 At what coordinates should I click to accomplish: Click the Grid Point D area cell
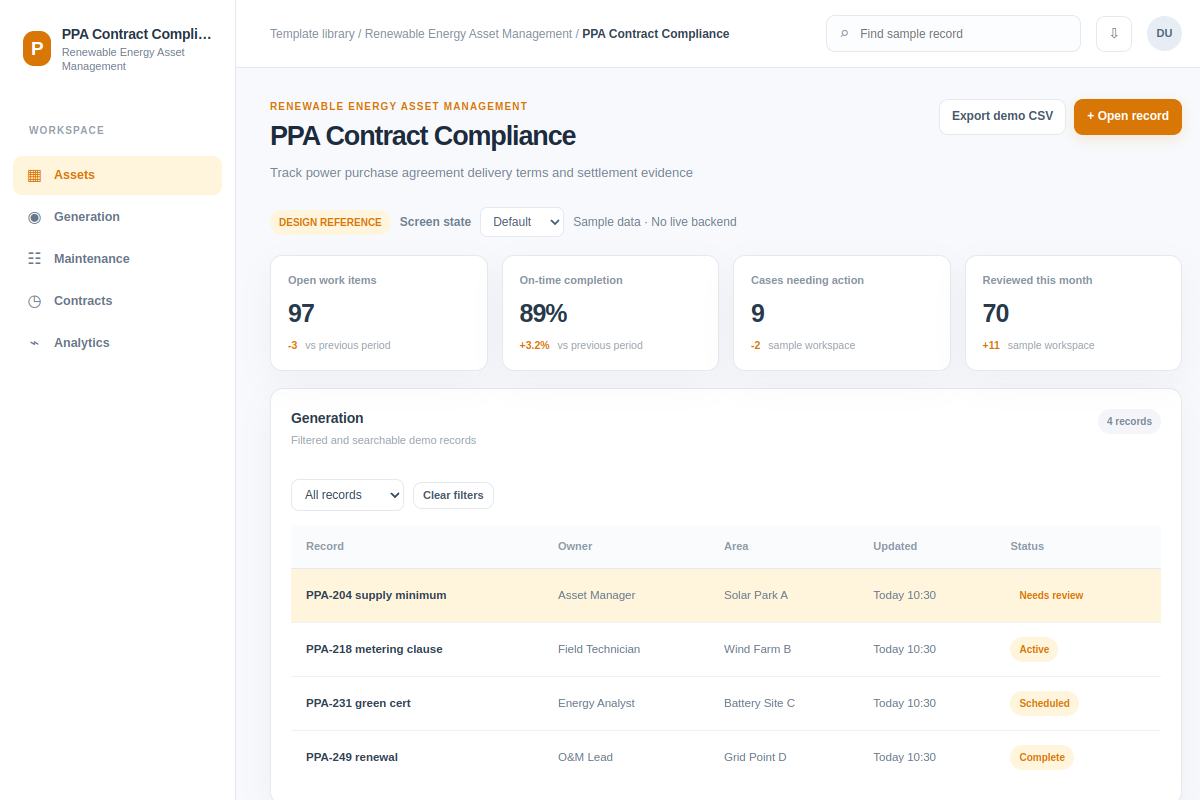click(755, 757)
